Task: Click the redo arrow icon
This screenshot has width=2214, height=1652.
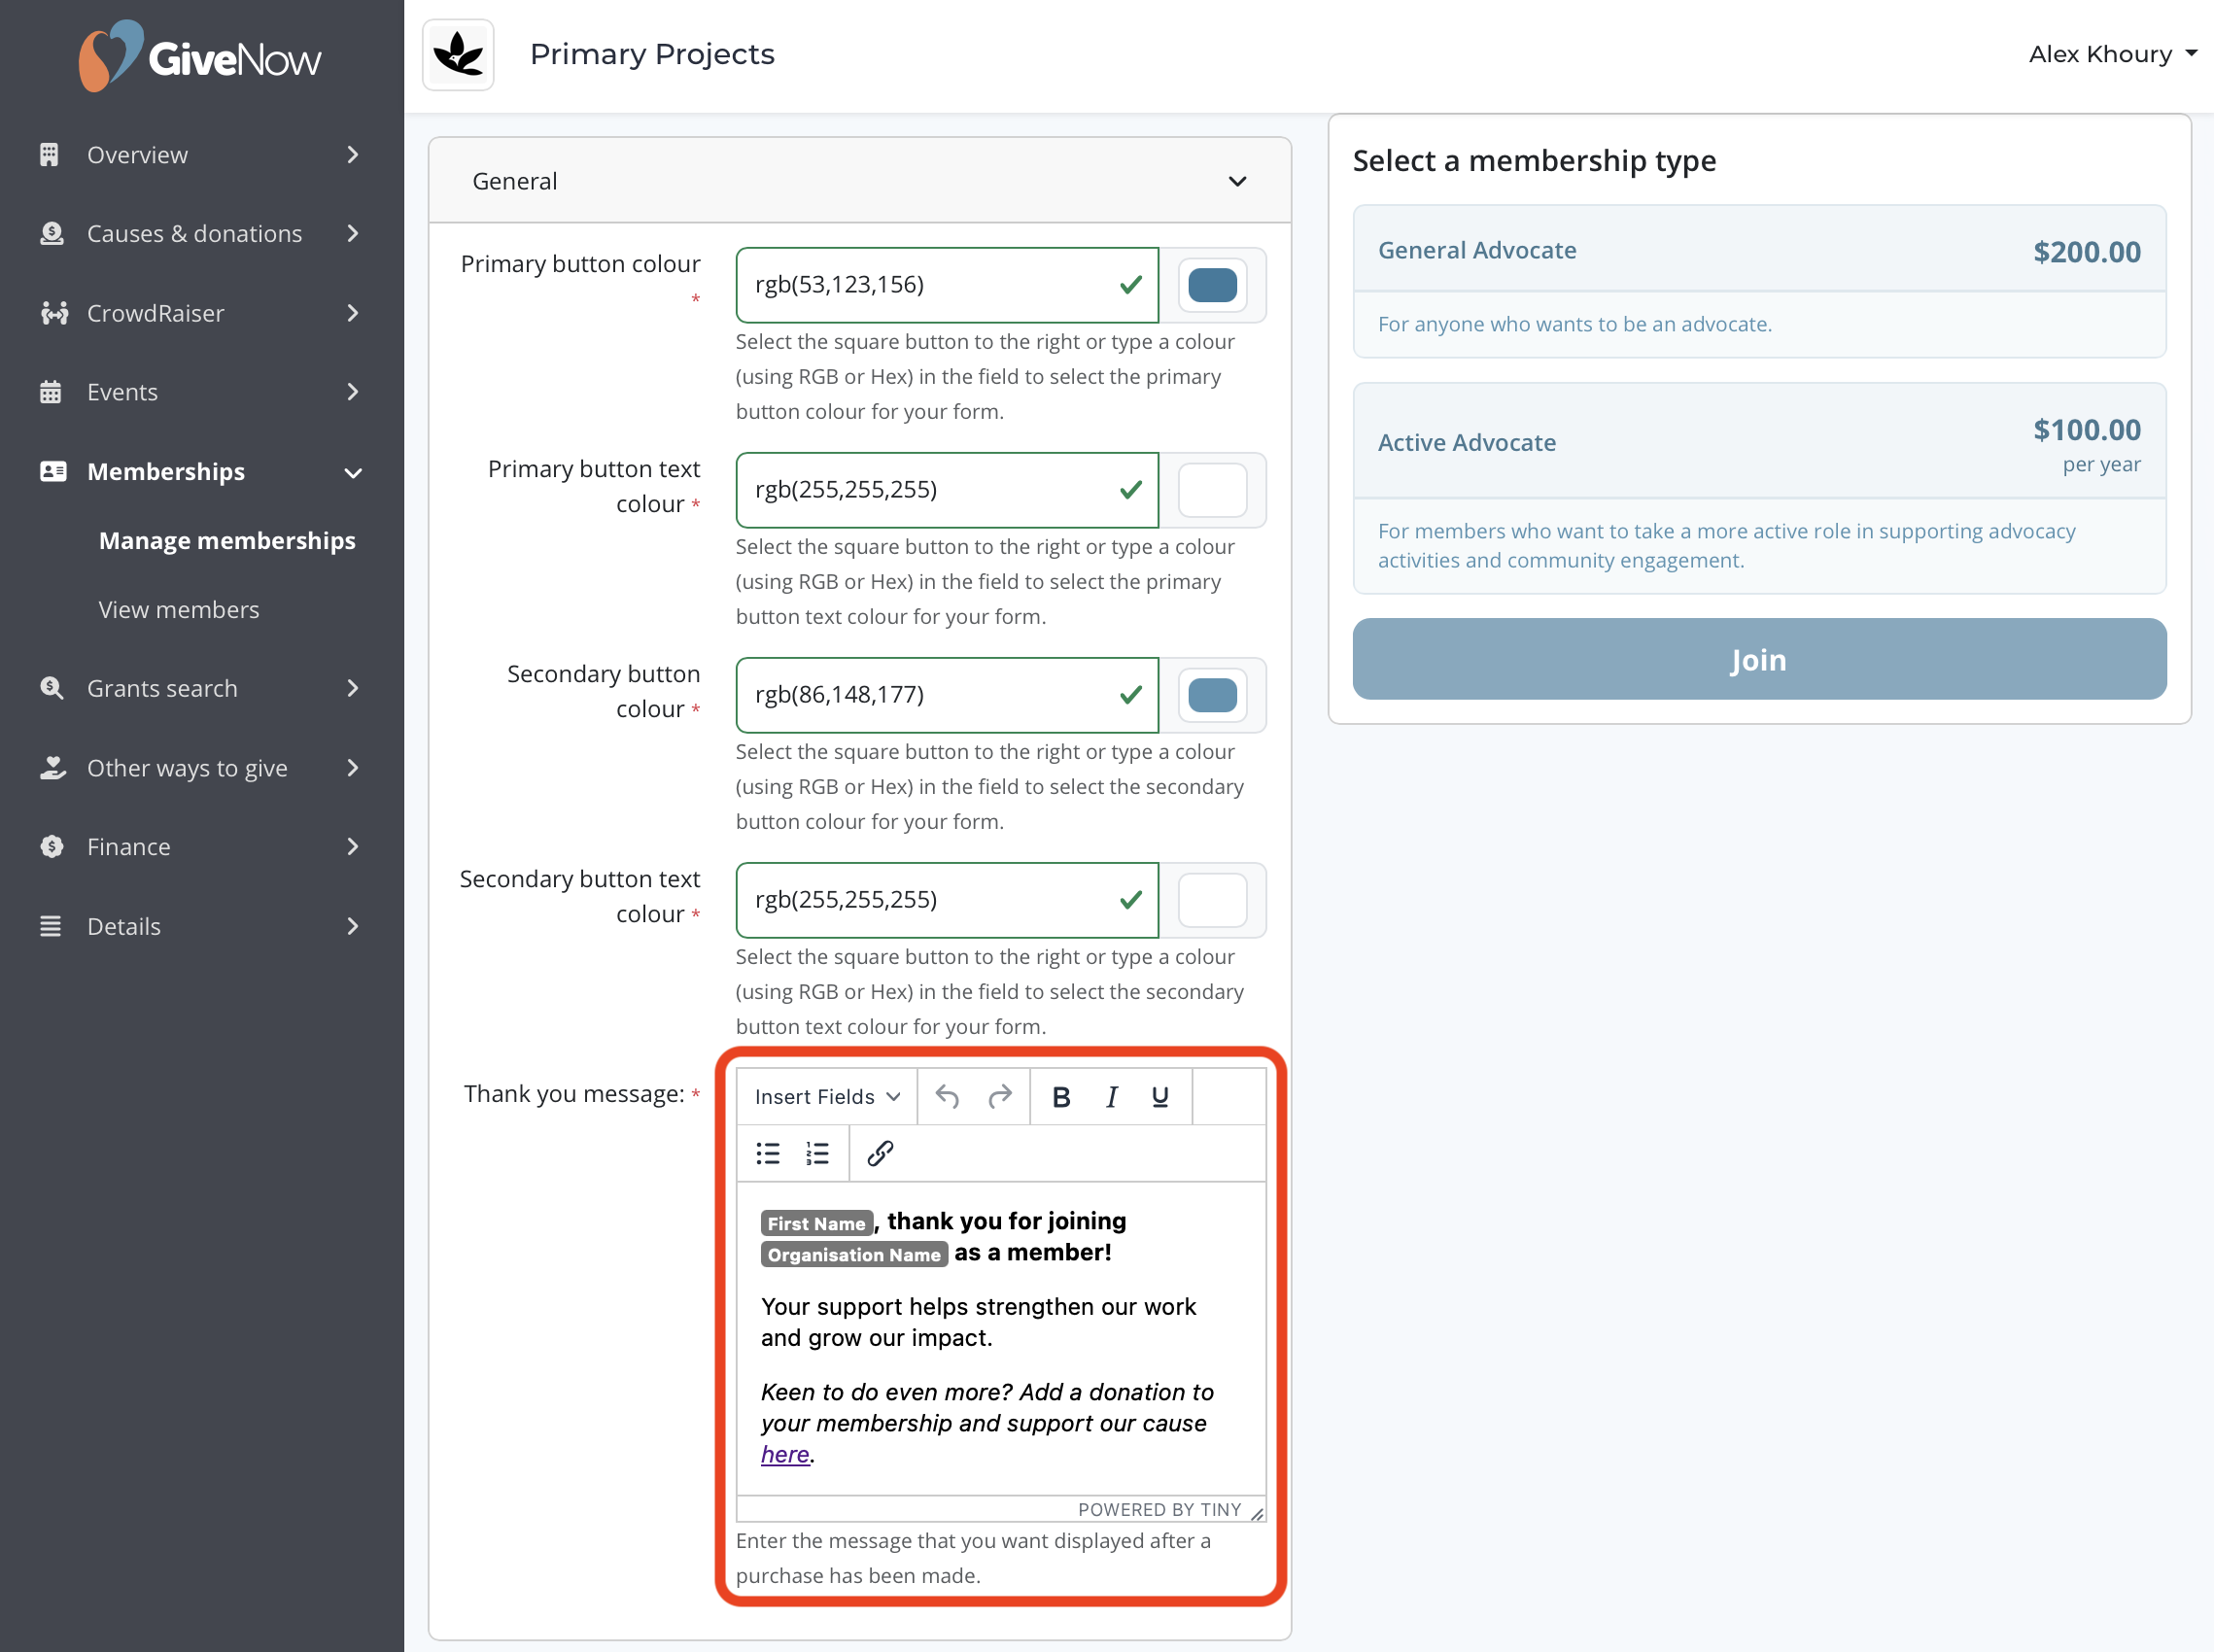Action: coord(999,1097)
